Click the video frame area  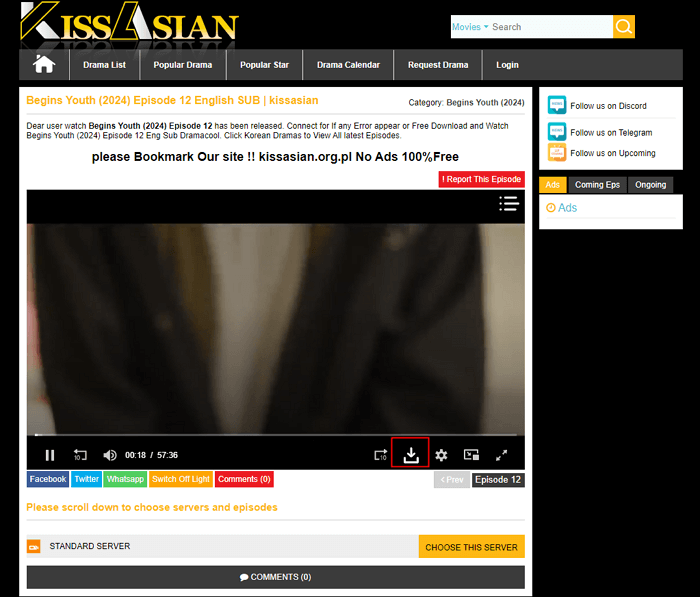(275, 328)
